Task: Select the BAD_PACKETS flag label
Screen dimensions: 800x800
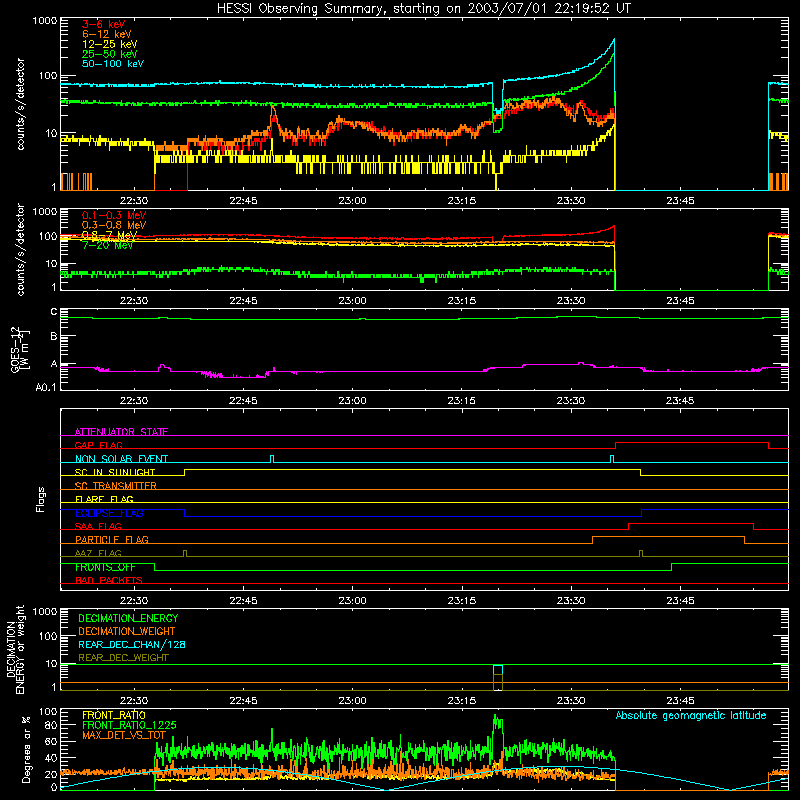Action: point(109,580)
